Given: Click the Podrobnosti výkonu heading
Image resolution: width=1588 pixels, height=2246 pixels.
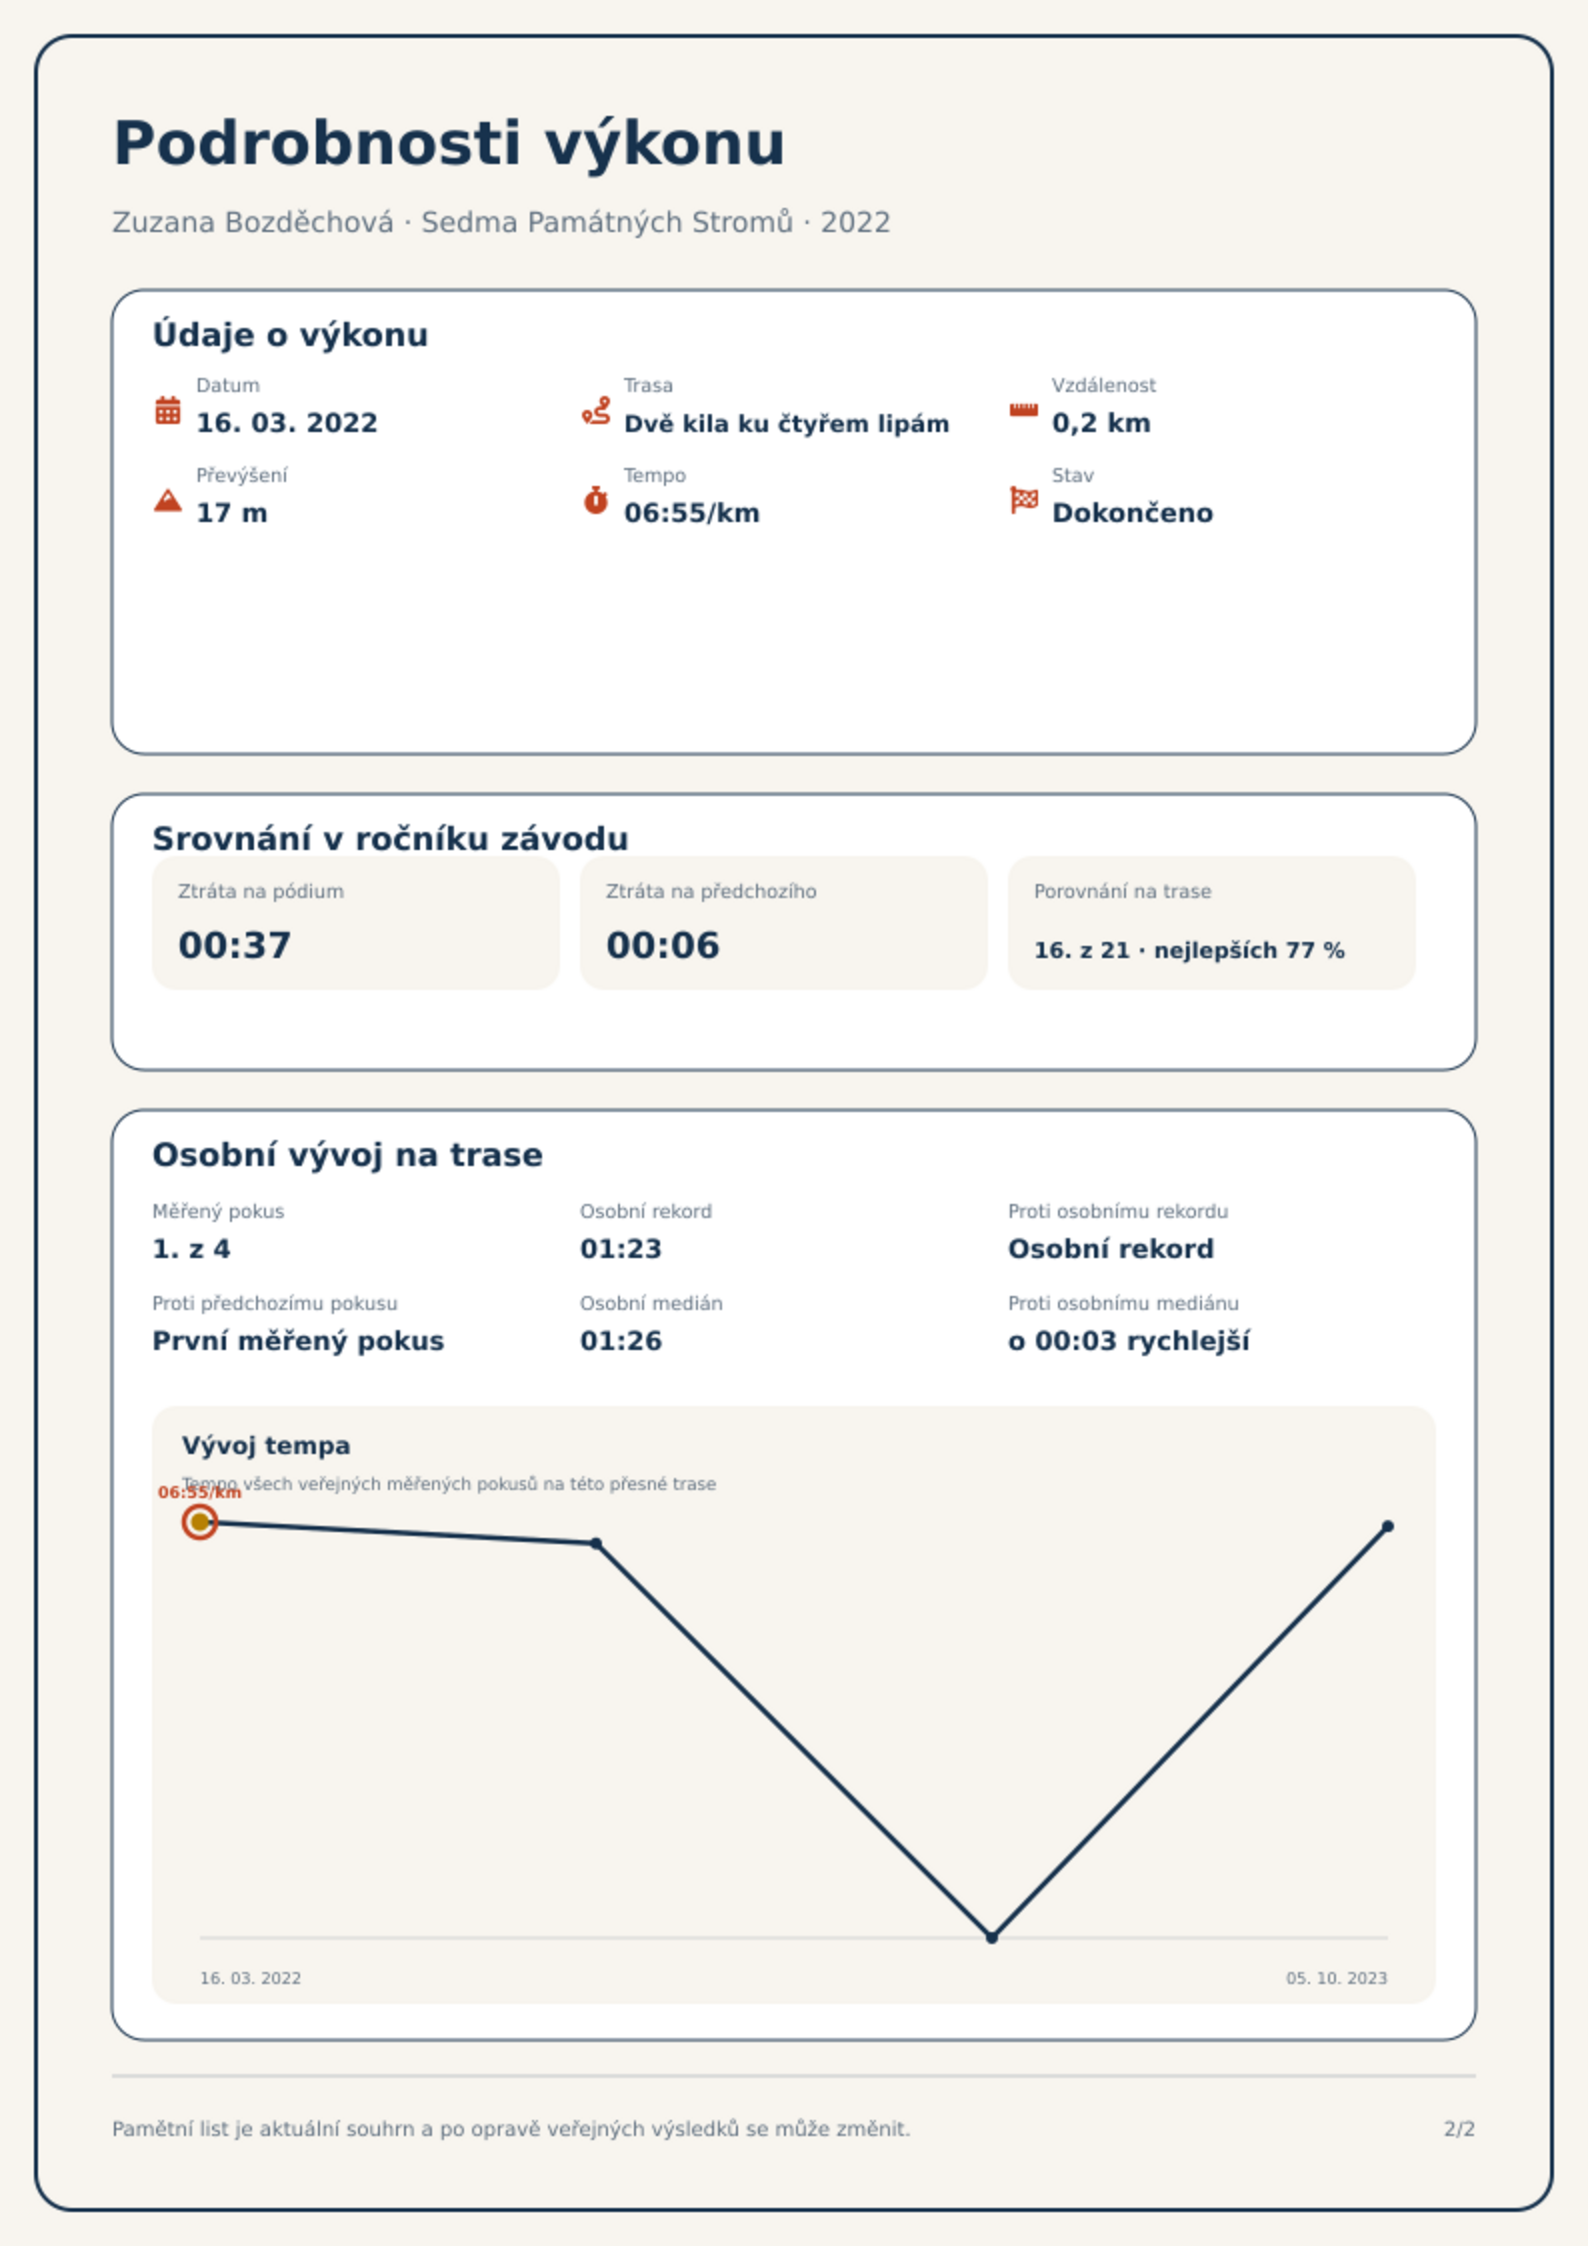Looking at the screenshot, I should [x=449, y=143].
